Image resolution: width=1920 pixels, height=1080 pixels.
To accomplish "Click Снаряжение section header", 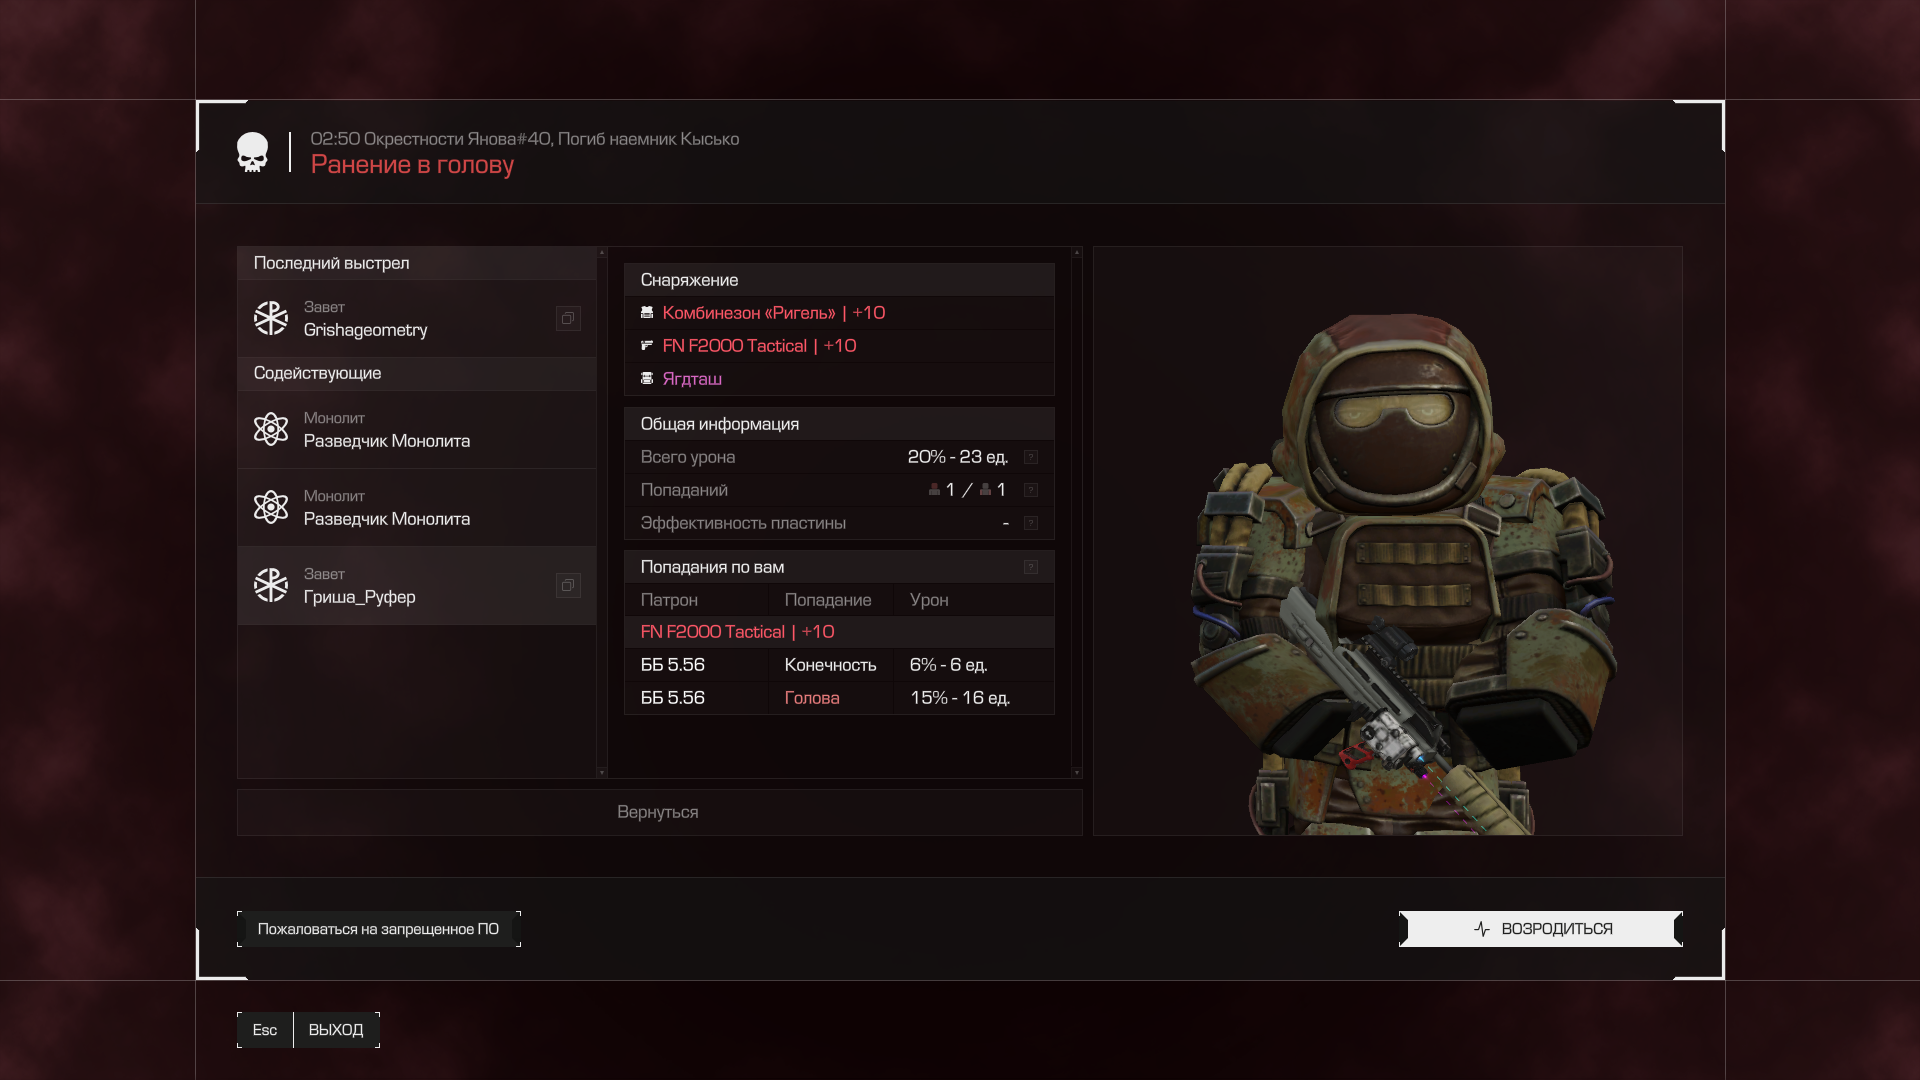I will point(839,280).
